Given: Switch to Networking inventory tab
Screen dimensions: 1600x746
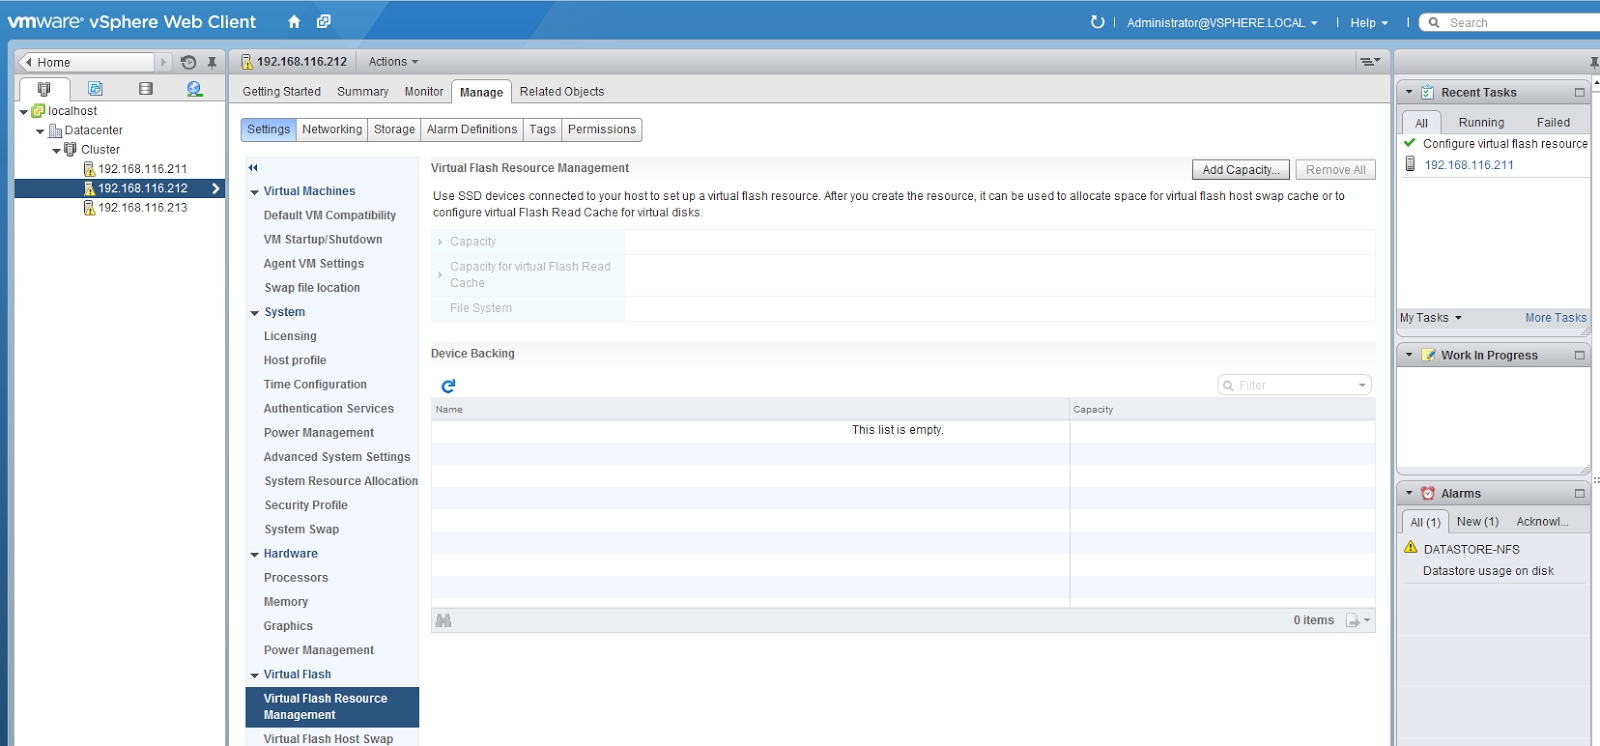Looking at the screenshot, I should tap(195, 89).
